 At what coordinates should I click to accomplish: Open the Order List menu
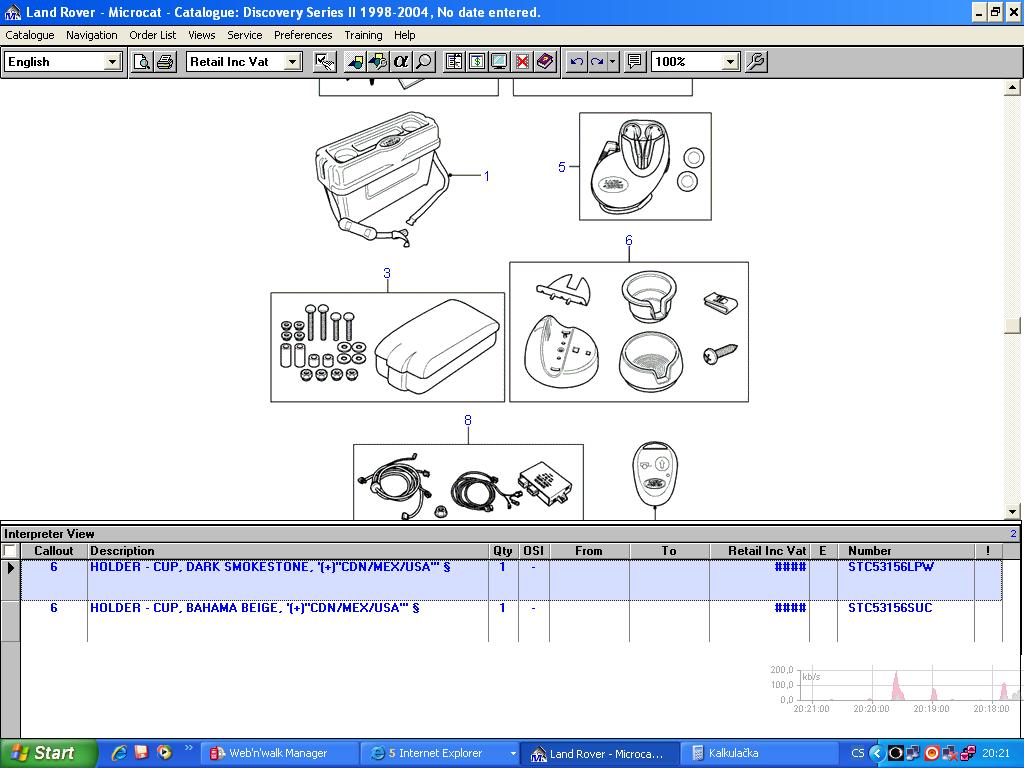(x=152, y=35)
